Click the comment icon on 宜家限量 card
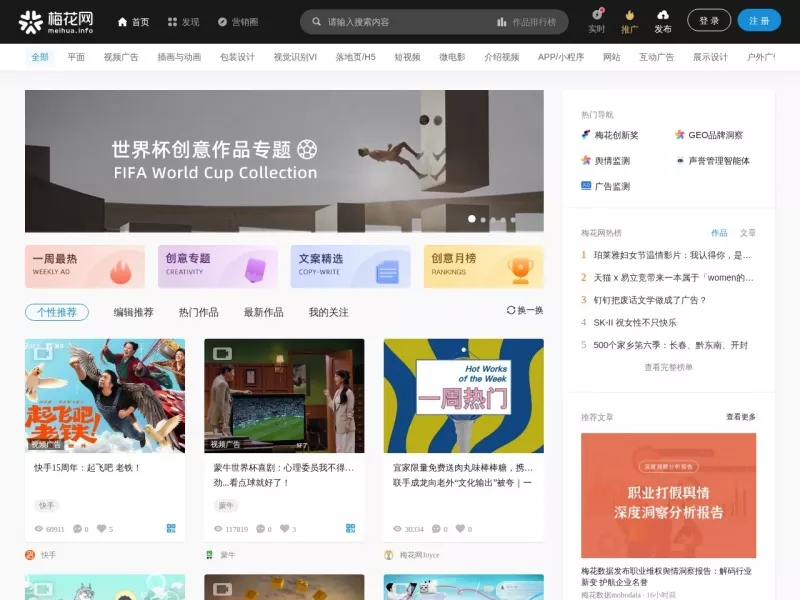This screenshot has height=600, width=800. 436,529
